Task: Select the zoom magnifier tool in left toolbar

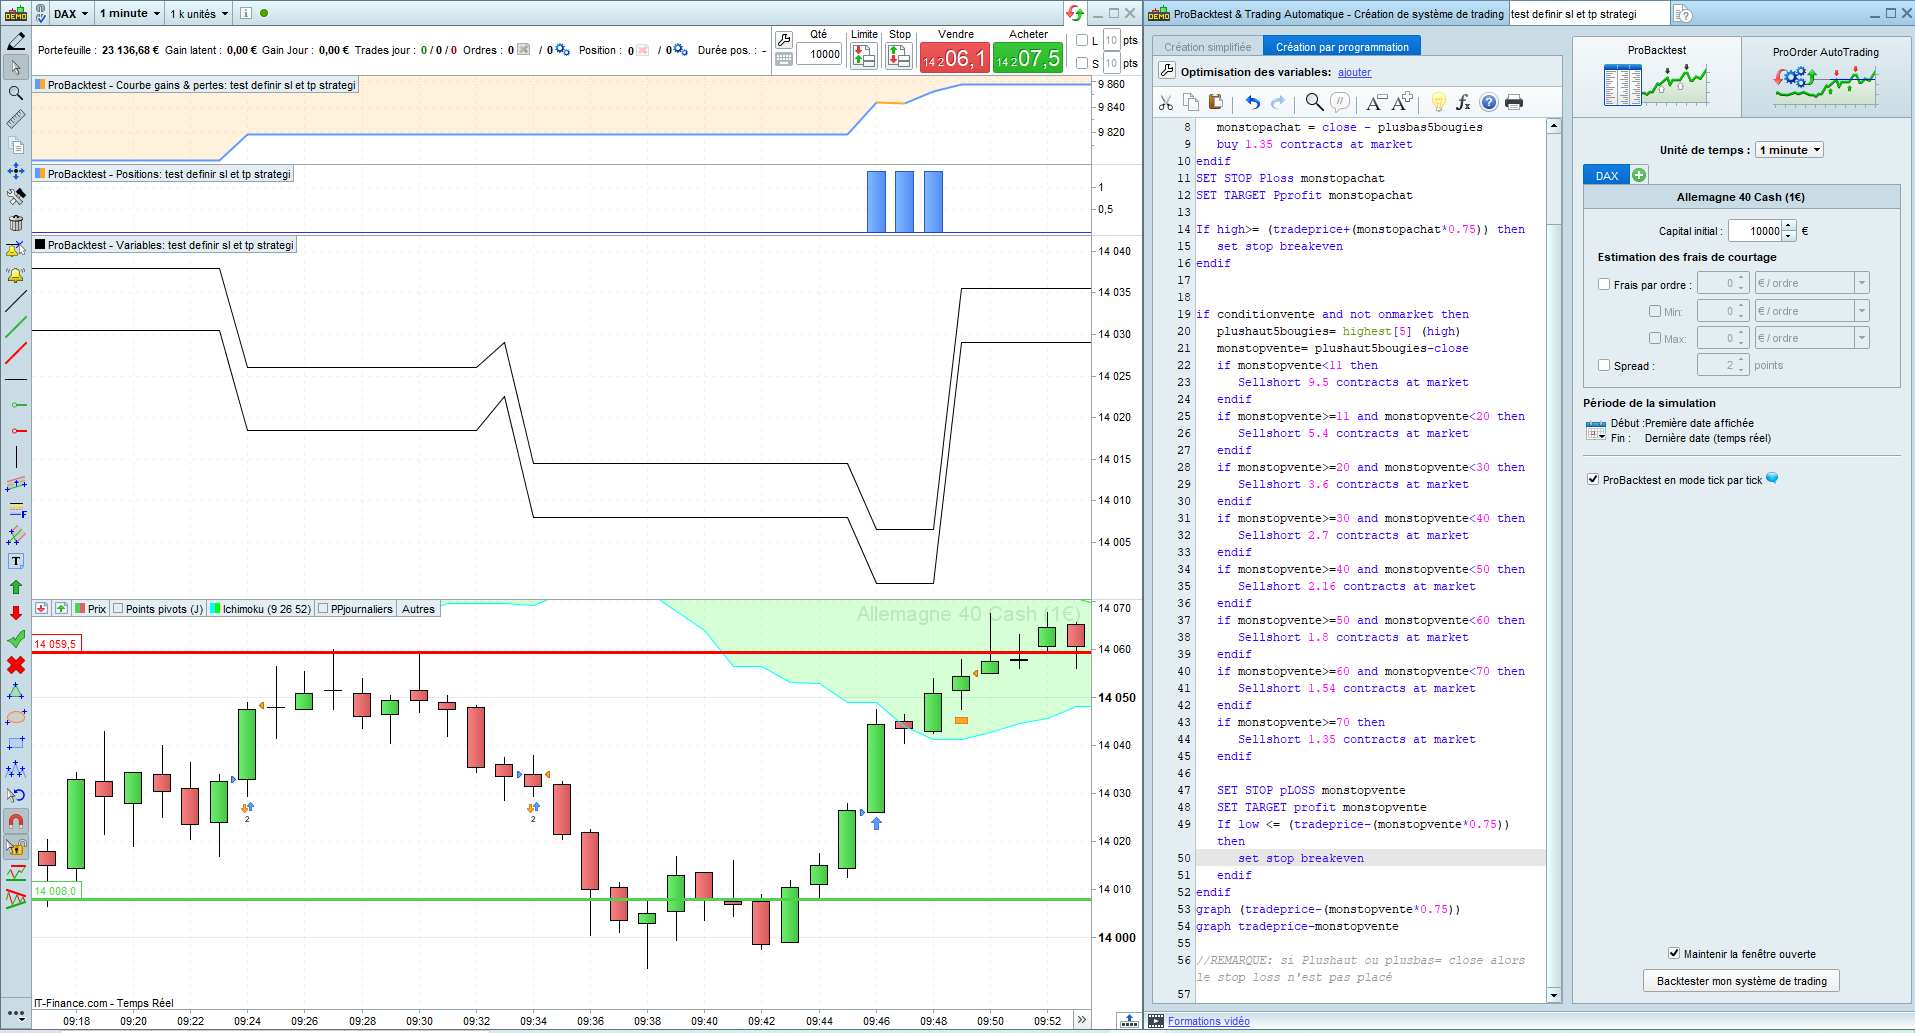Action: pos(16,93)
